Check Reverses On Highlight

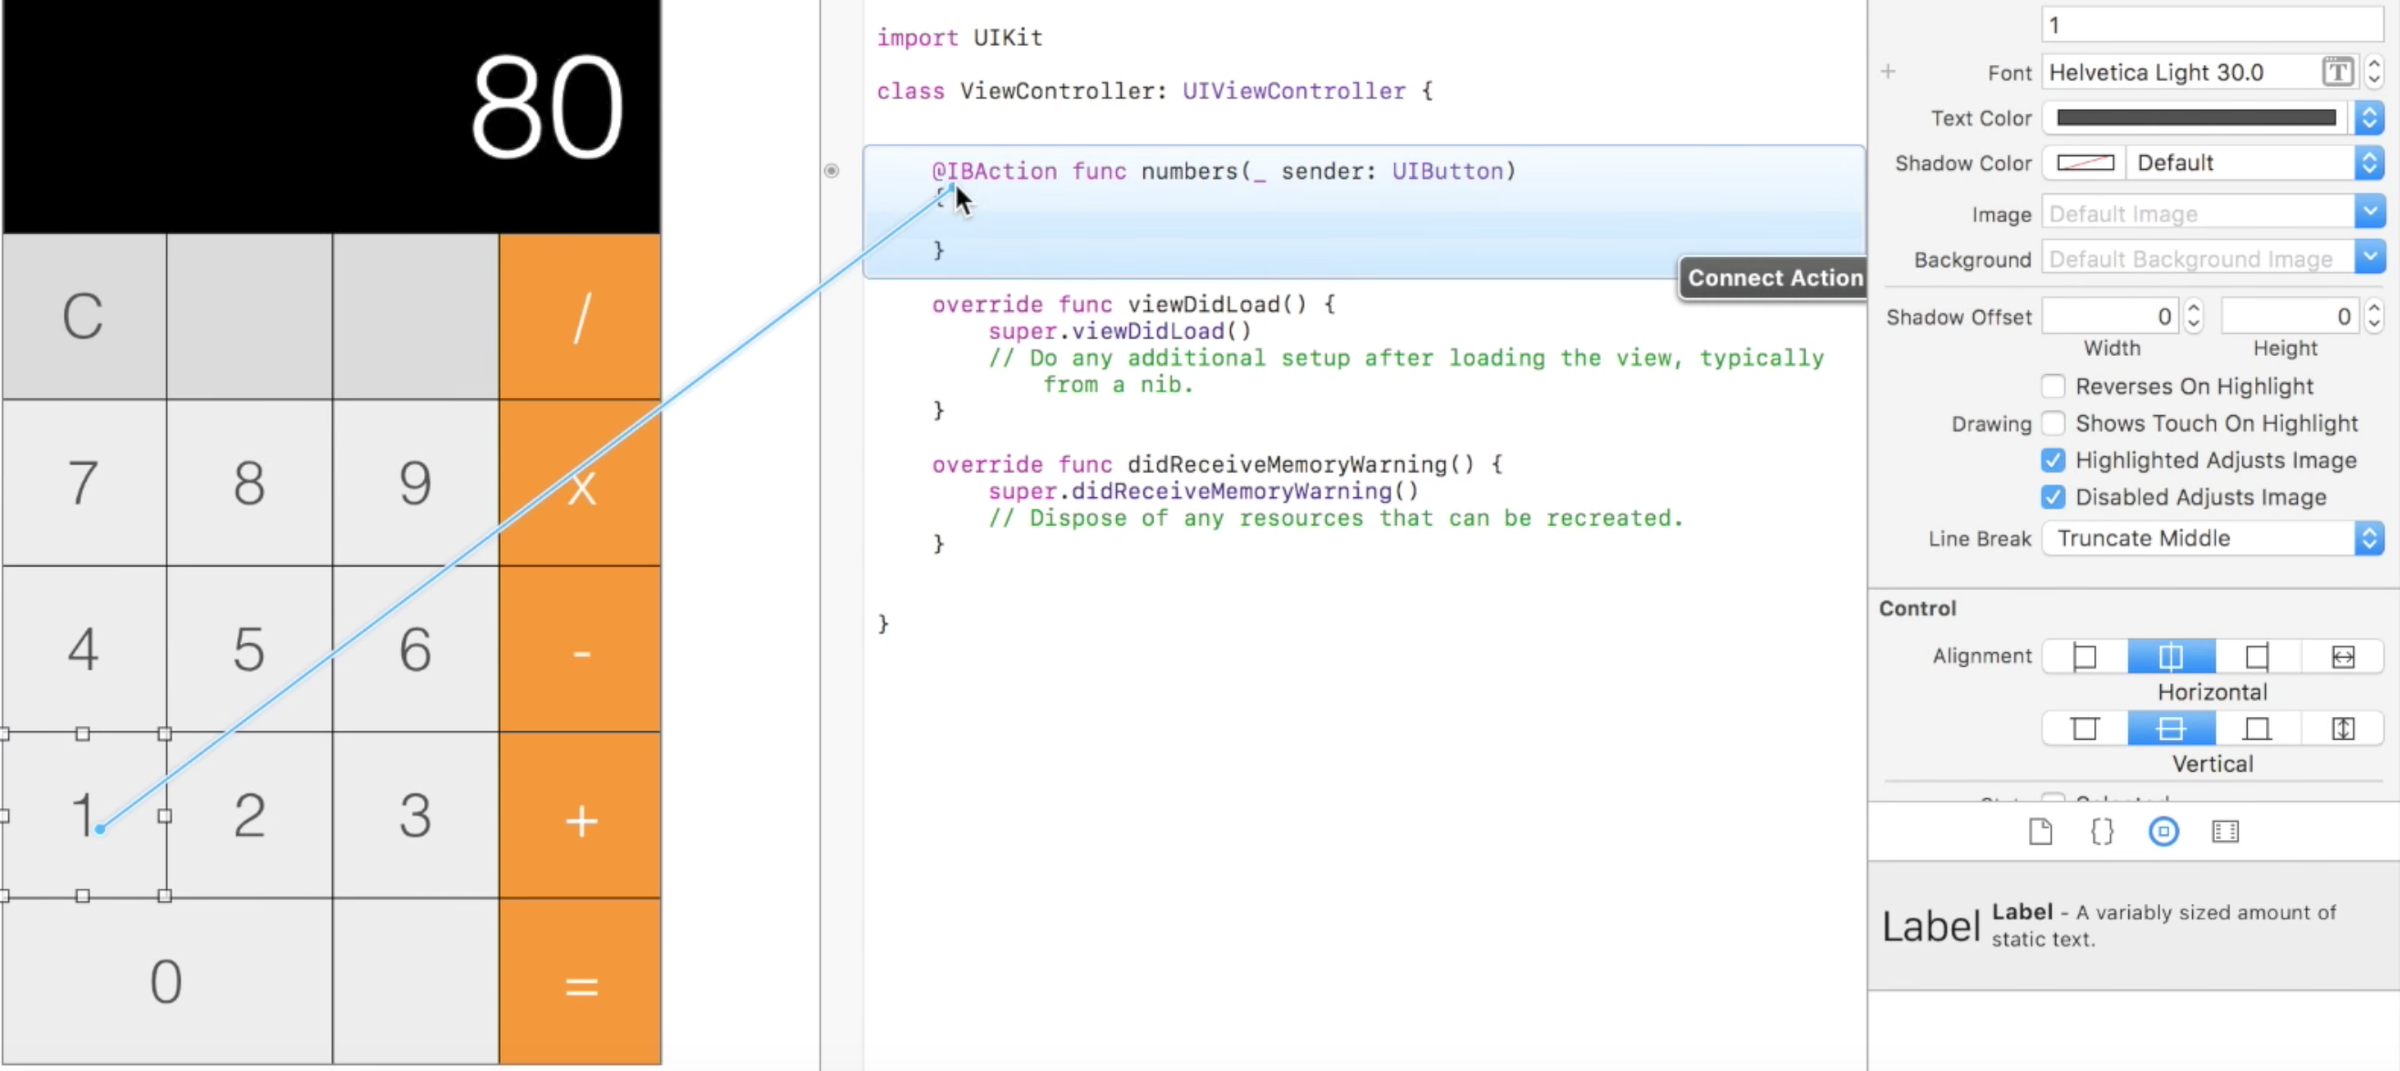pyautogui.click(x=2054, y=386)
